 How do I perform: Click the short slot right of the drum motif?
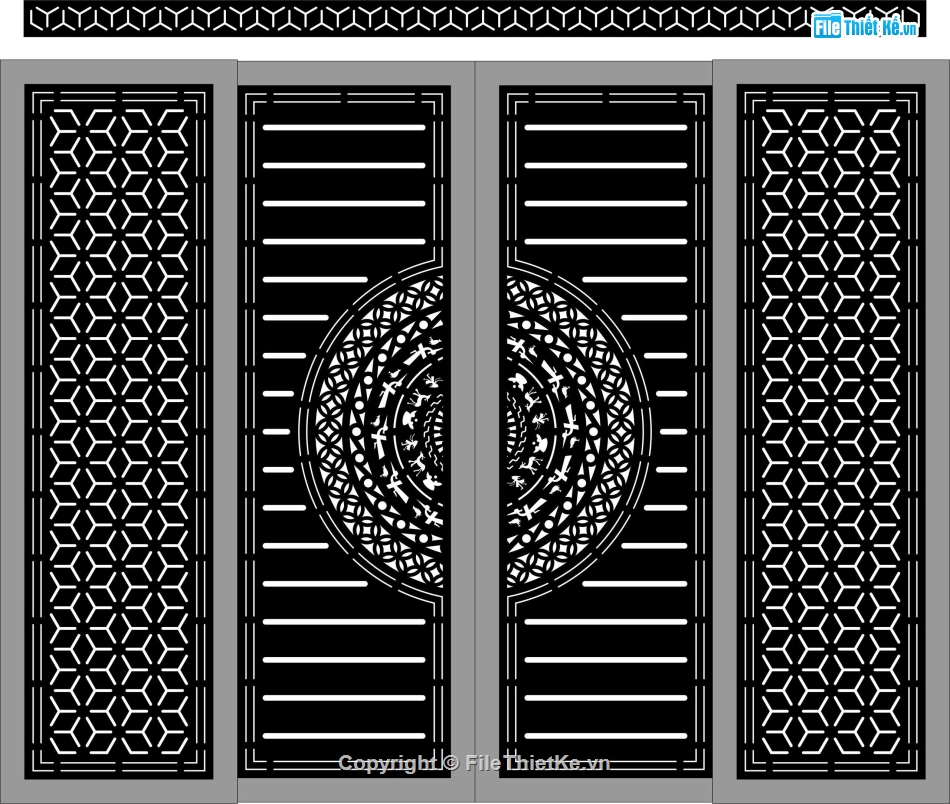pos(673,431)
